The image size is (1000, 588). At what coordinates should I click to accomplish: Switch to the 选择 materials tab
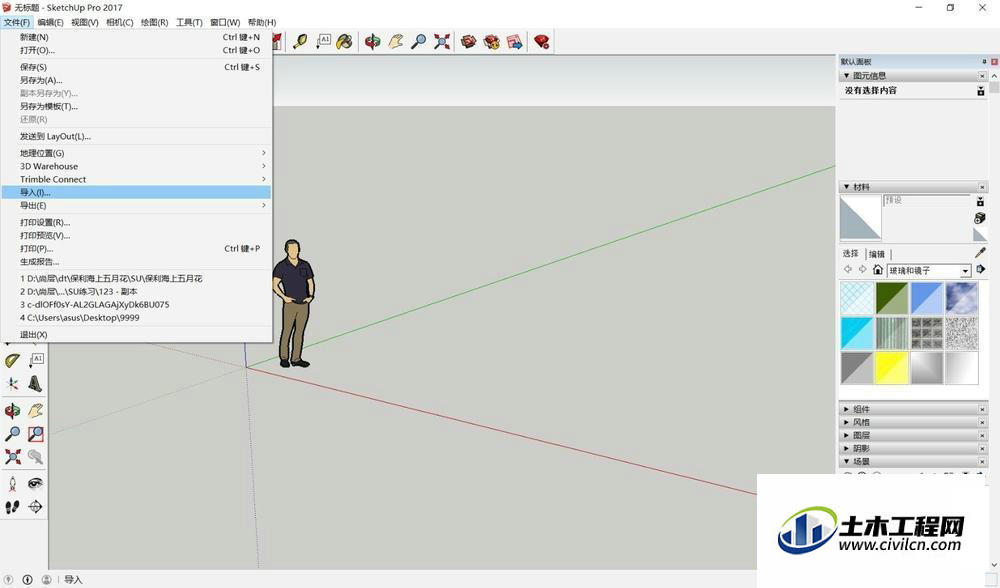(851, 254)
